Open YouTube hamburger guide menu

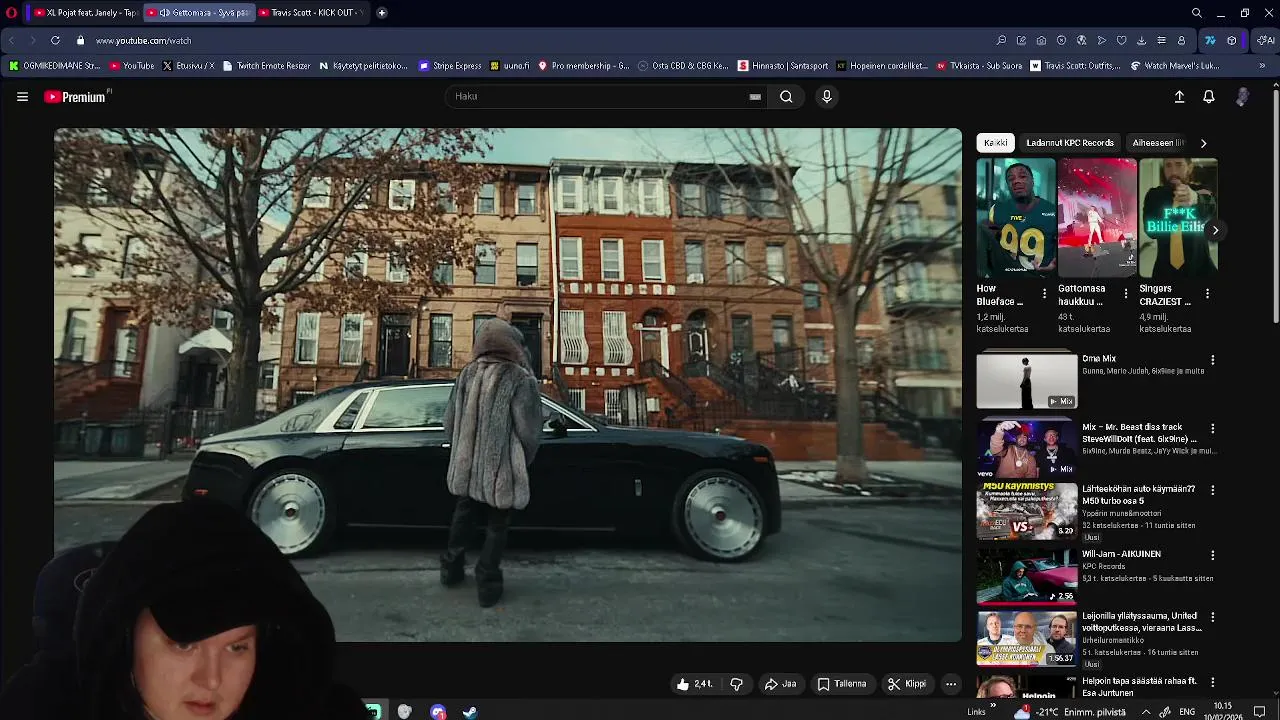[x=22, y=97]
